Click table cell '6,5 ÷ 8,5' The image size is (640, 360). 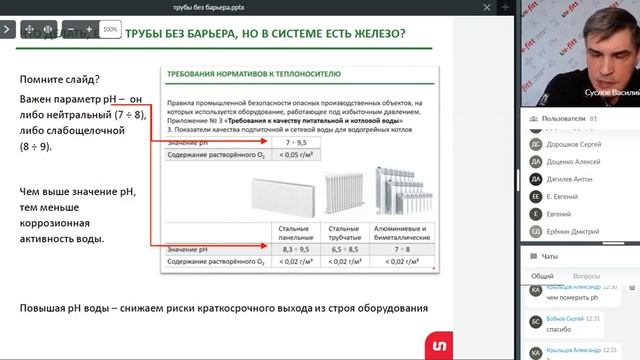(345, 249)
